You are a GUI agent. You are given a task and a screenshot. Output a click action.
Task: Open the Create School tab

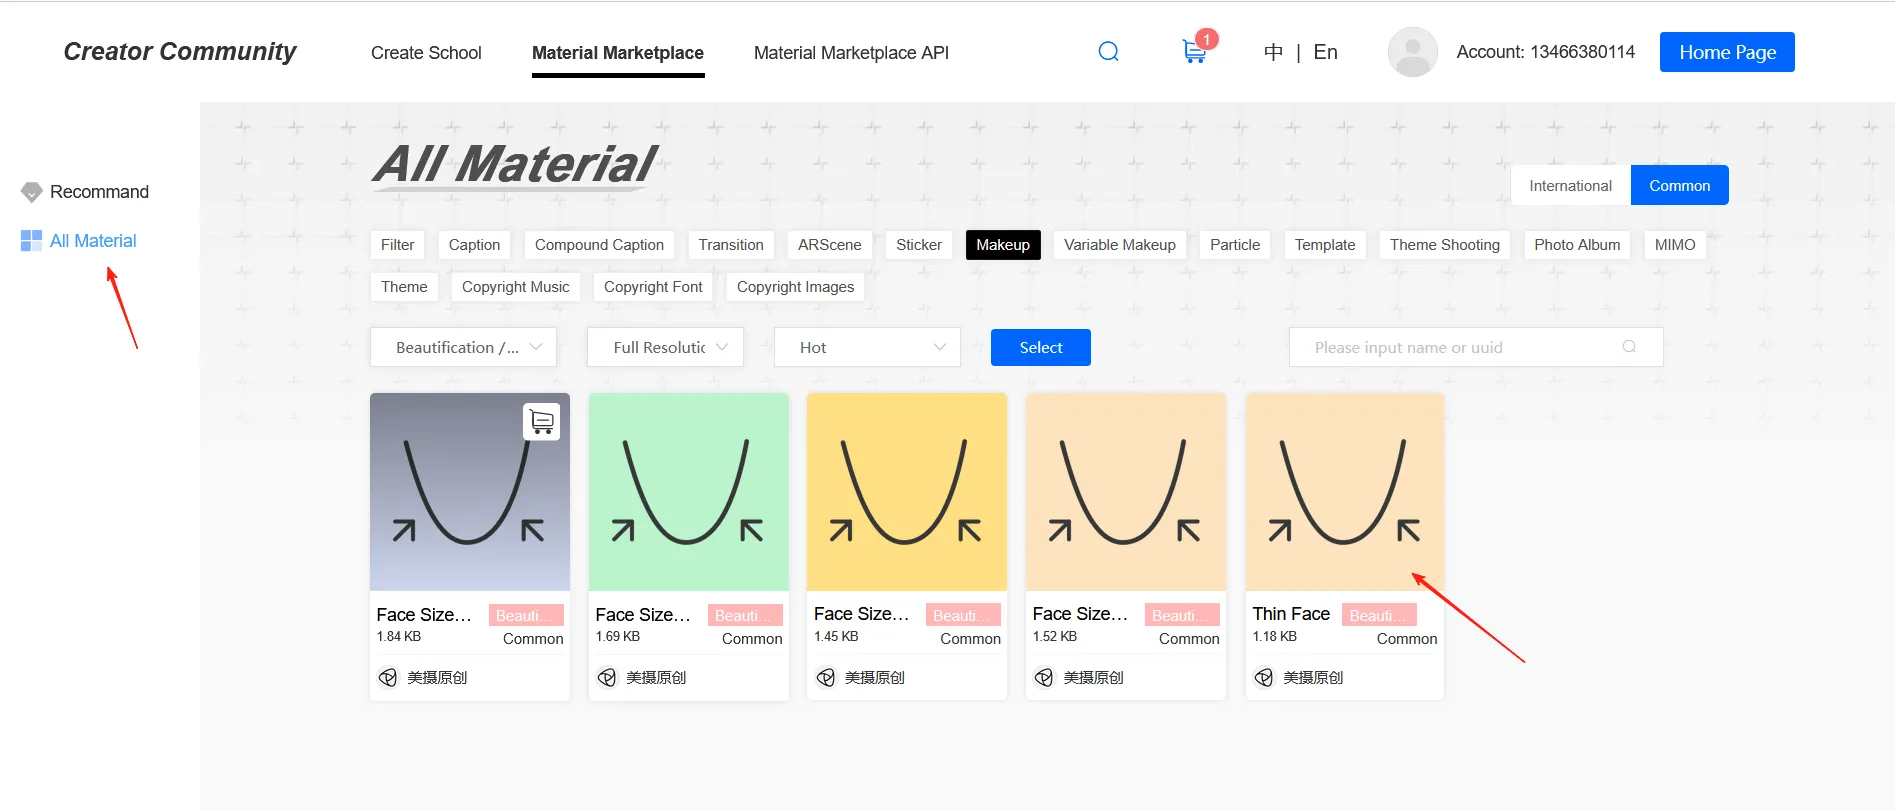426,53
